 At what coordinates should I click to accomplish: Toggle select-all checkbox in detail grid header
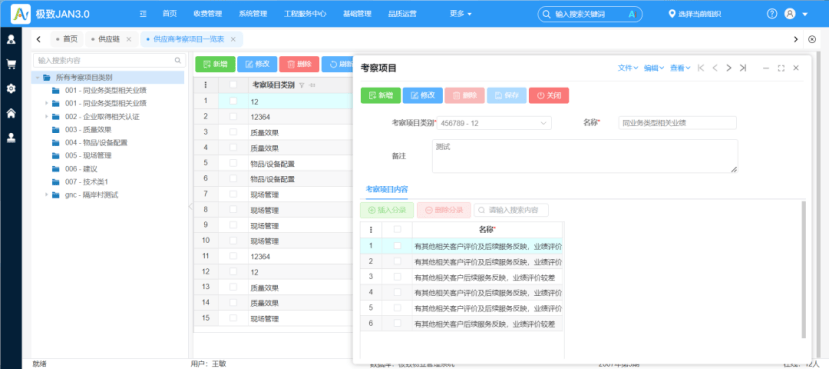397,229
